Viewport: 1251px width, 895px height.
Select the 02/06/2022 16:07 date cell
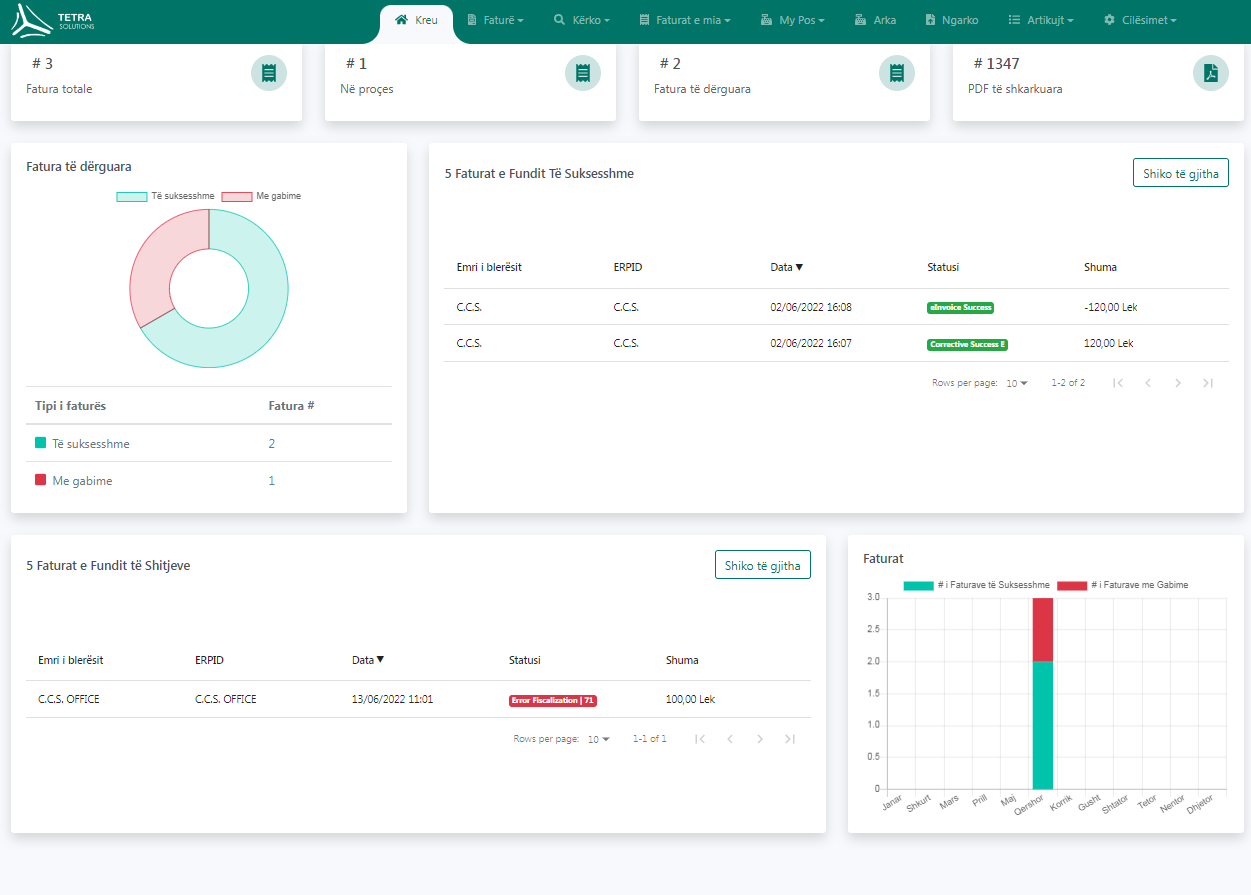pos(811,343)
